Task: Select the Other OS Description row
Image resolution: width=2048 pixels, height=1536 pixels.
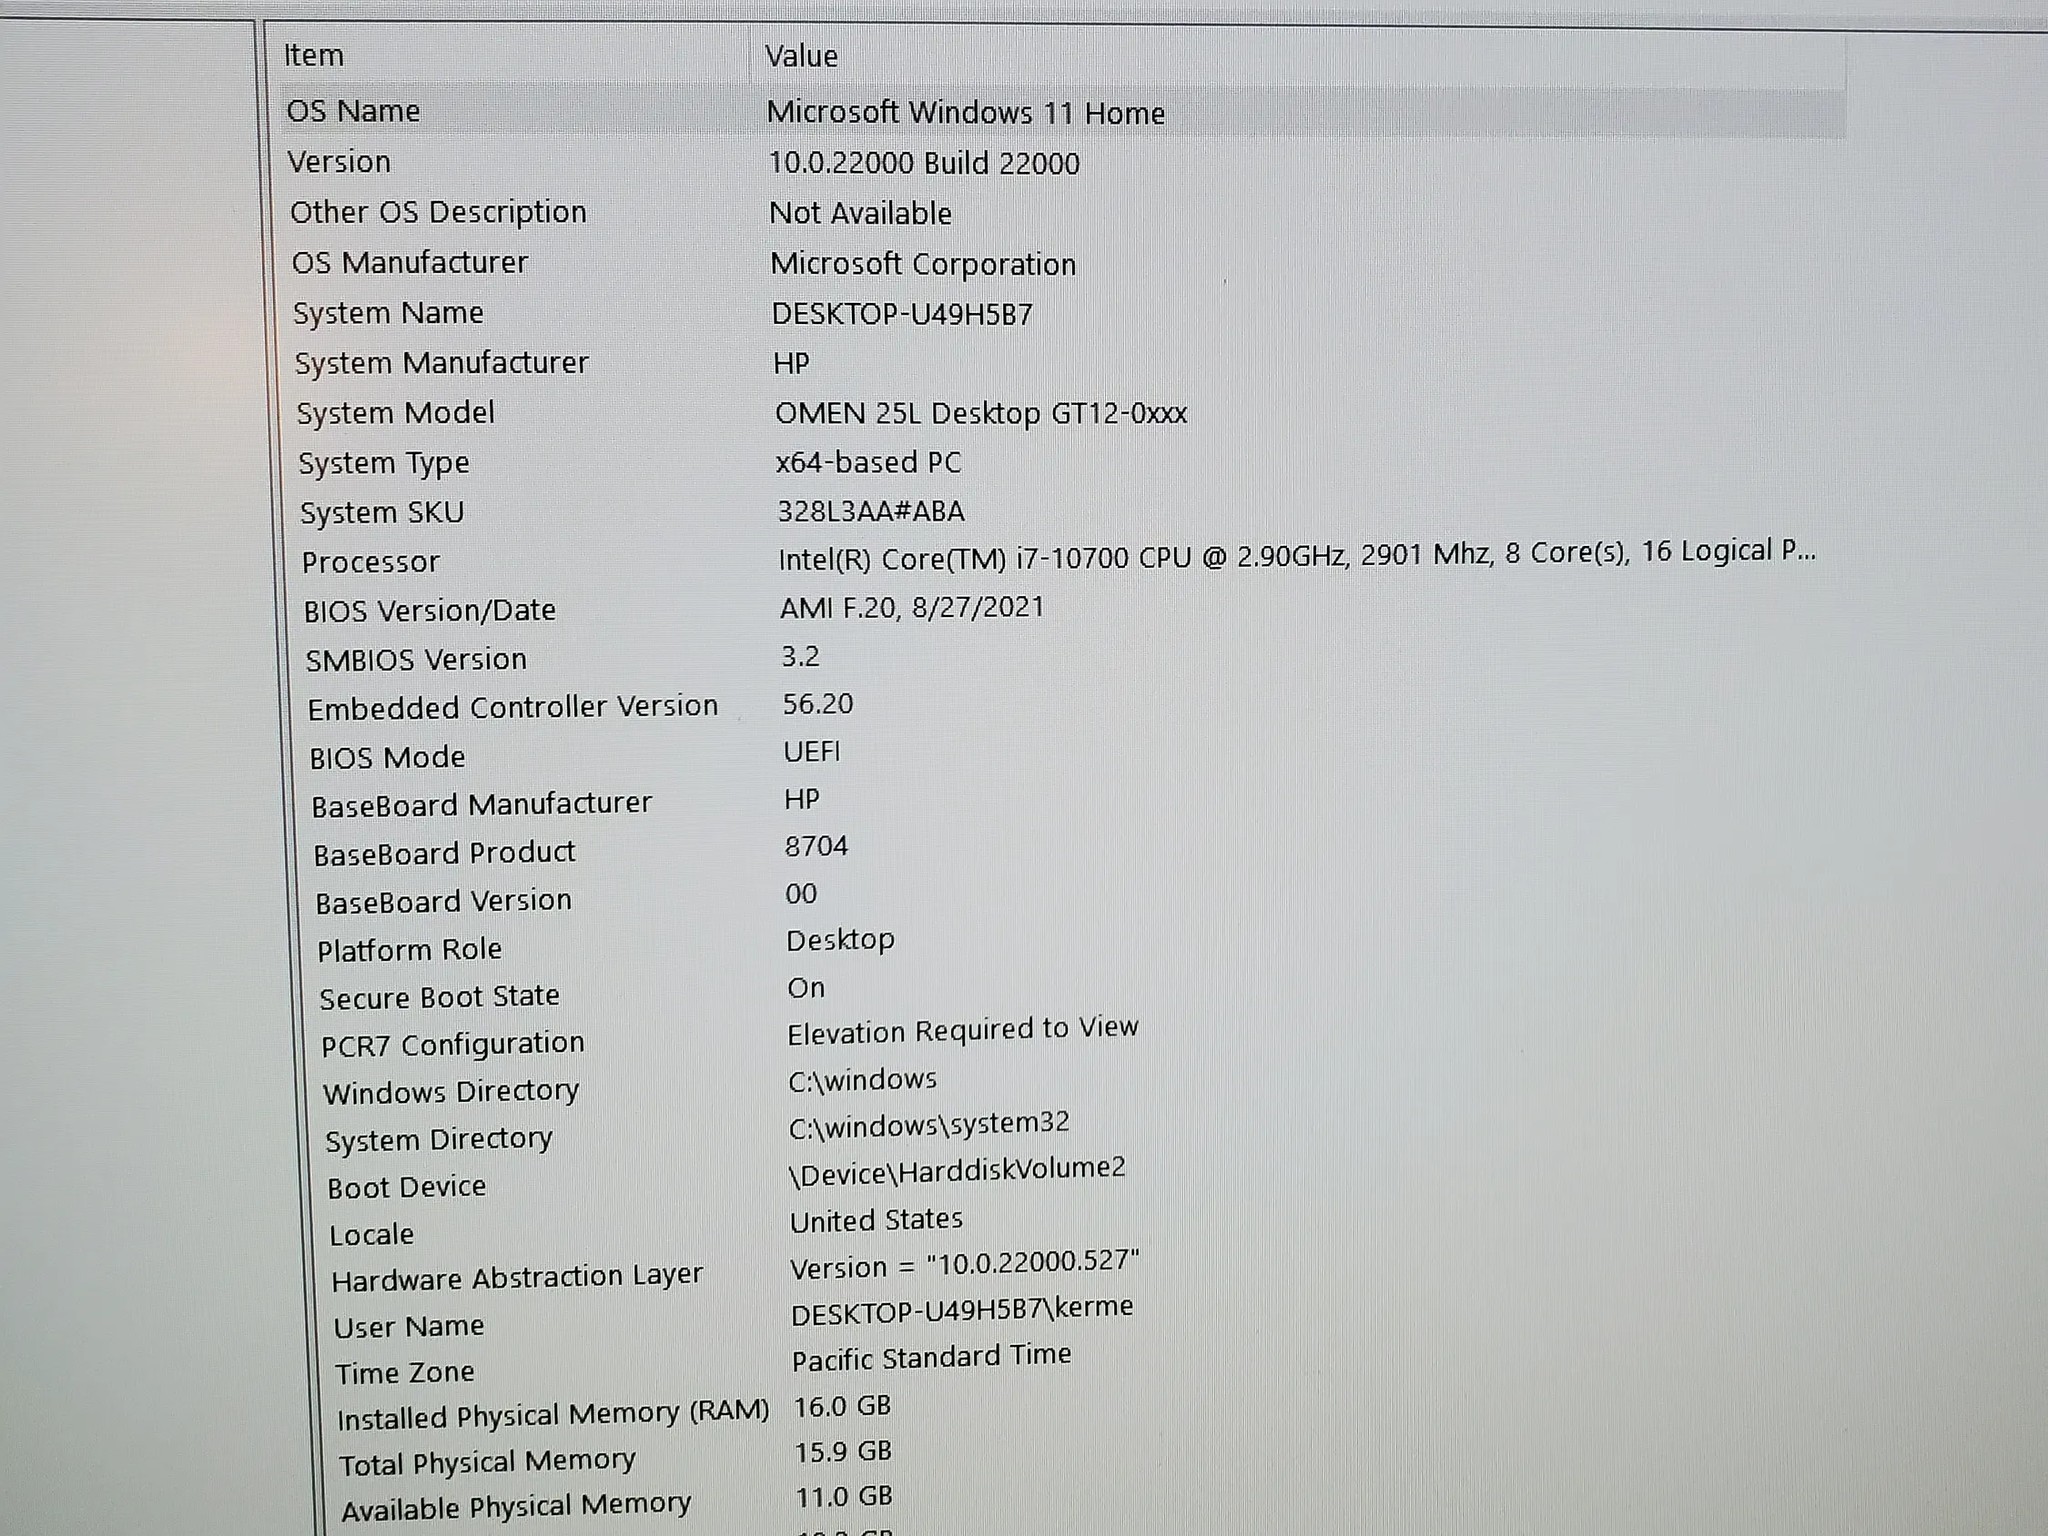Action: (x=438, y=213)
